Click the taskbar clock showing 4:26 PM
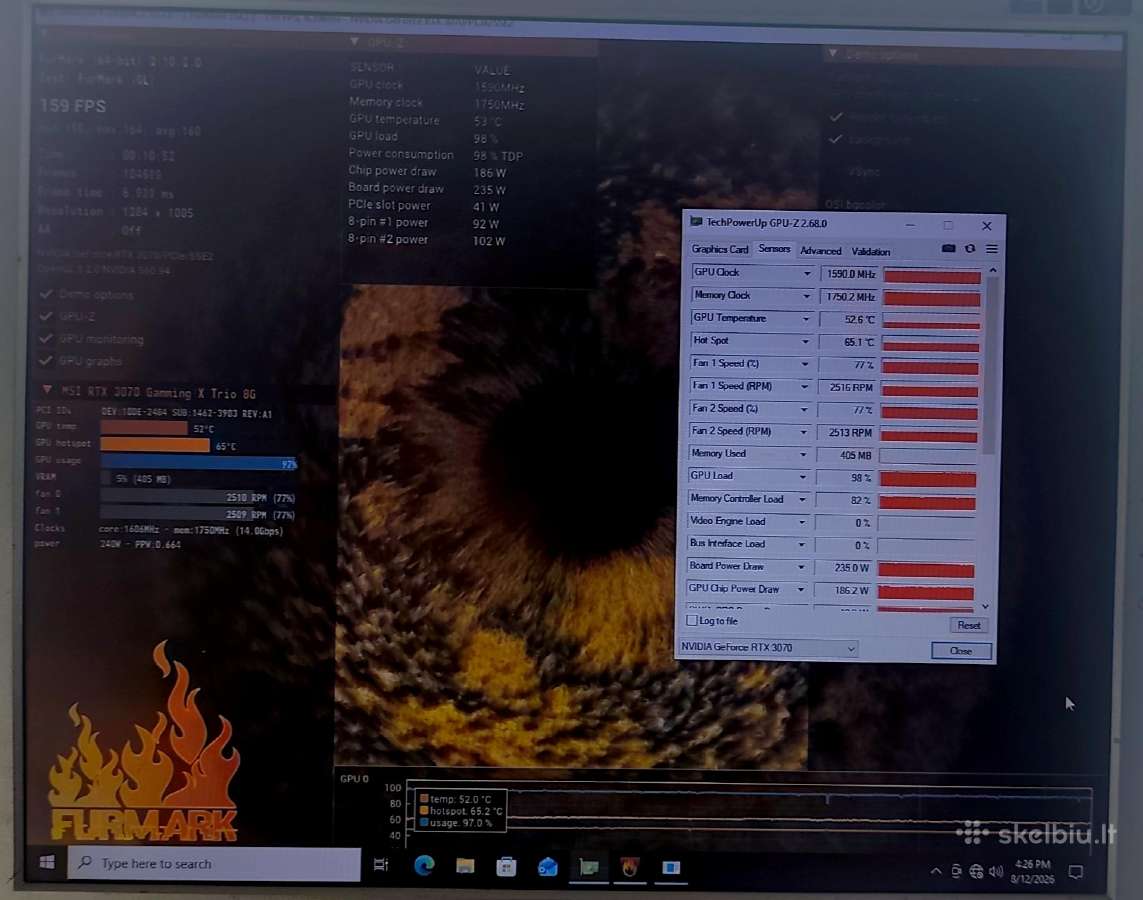 [1031, 872]
